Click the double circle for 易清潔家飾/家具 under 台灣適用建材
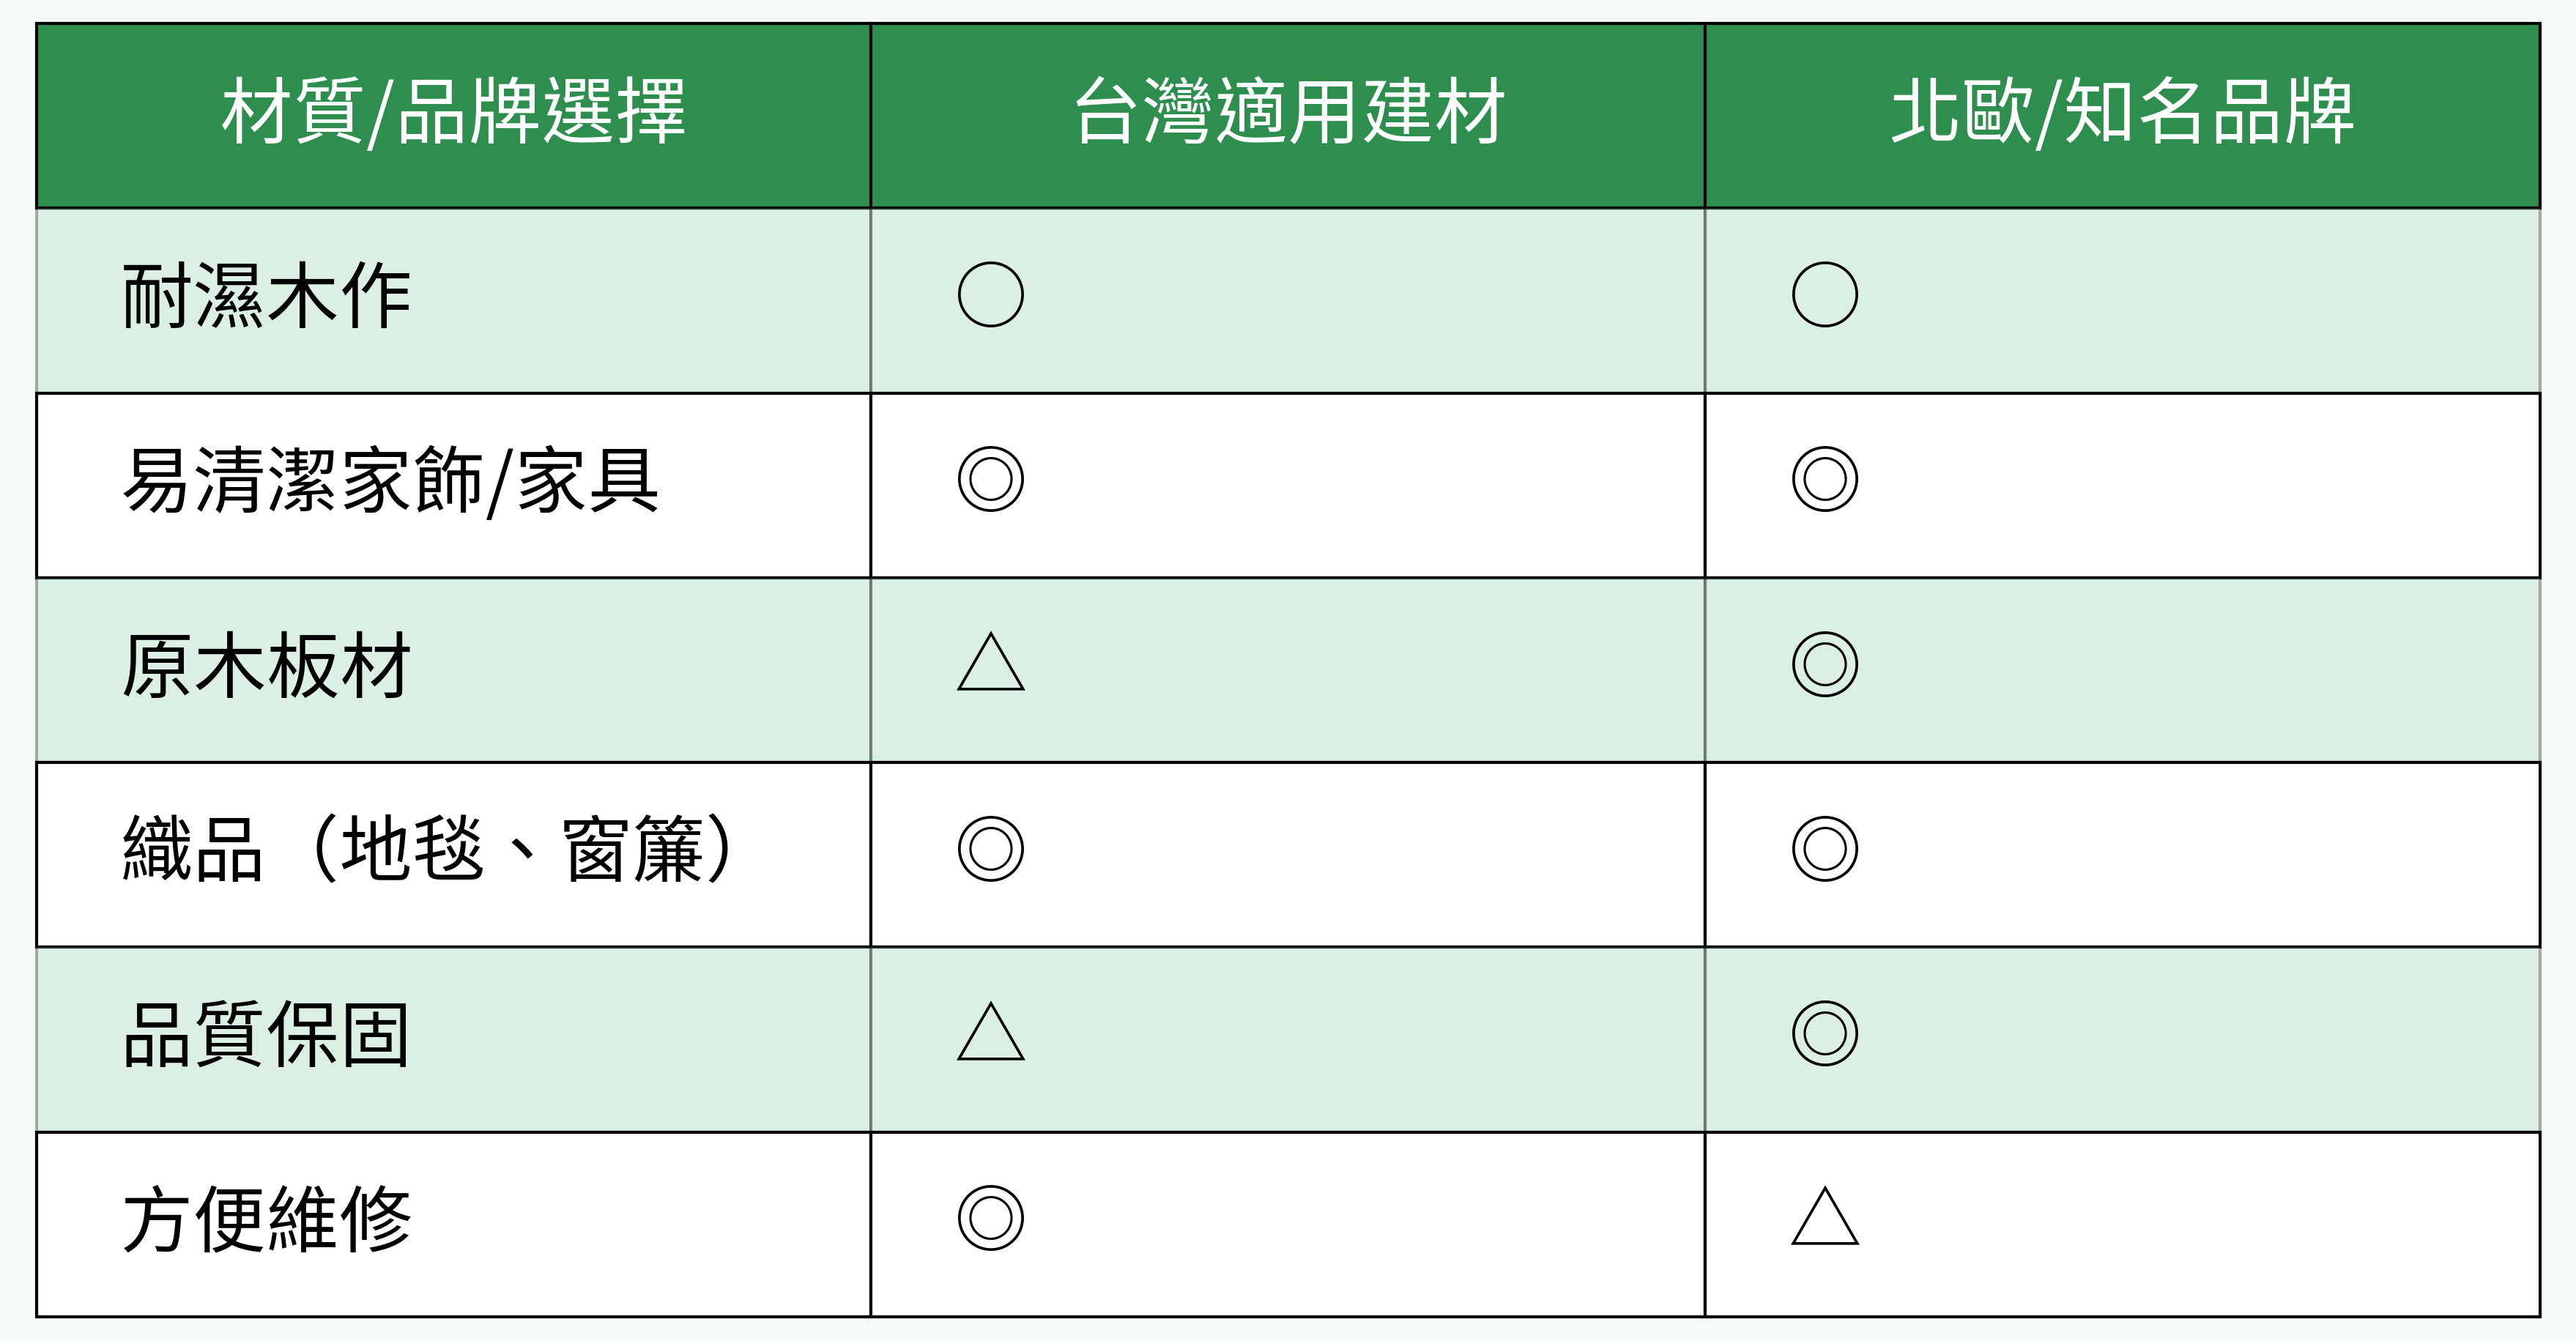Image resolution: width=2576 pixels, height=1341 pixels. click(x=990, y=479)
